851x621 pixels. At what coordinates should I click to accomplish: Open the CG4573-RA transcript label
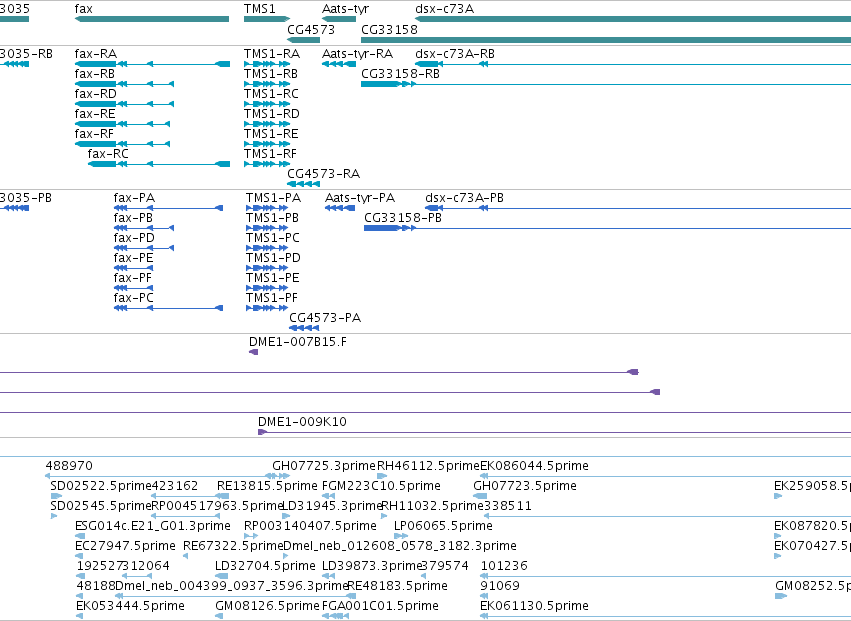[323, 174]
